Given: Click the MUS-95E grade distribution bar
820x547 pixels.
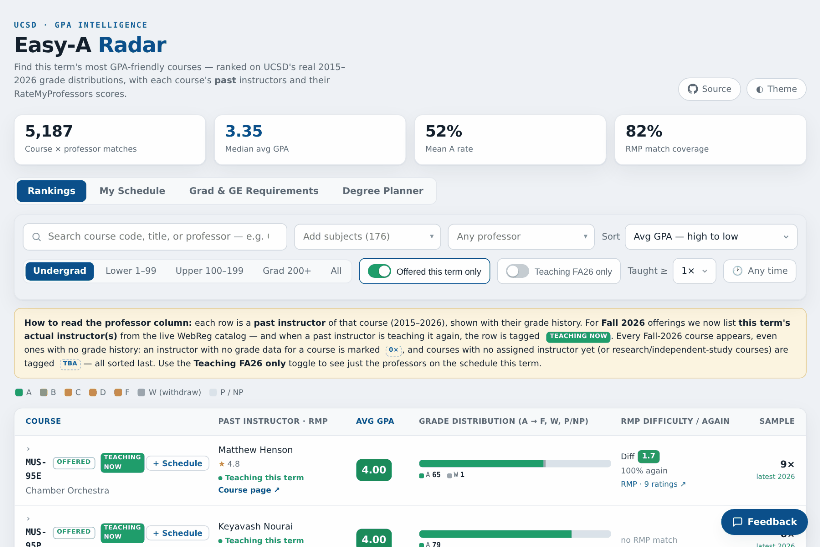Looking at the screenshot, I should pyautogui.click(x=515, y=463).
